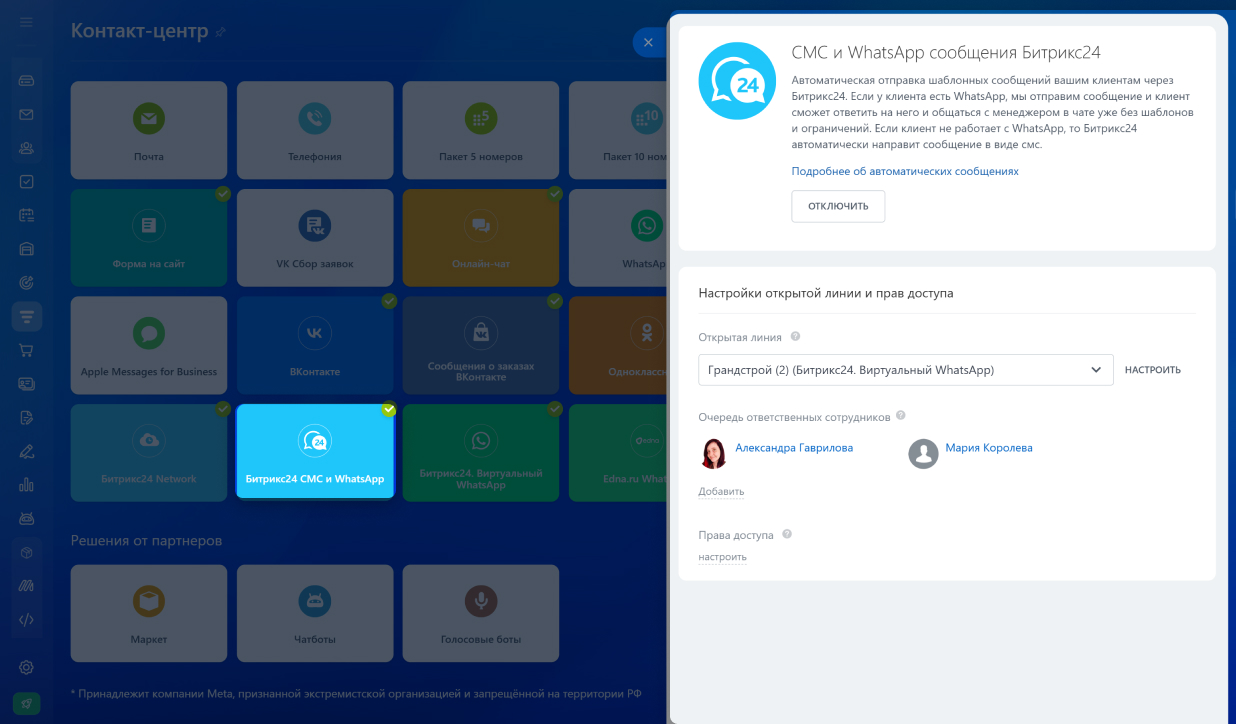Click the Добавить link under the employee queue
This screenshot has height=724, width=1236.
(x=721, y=492)
